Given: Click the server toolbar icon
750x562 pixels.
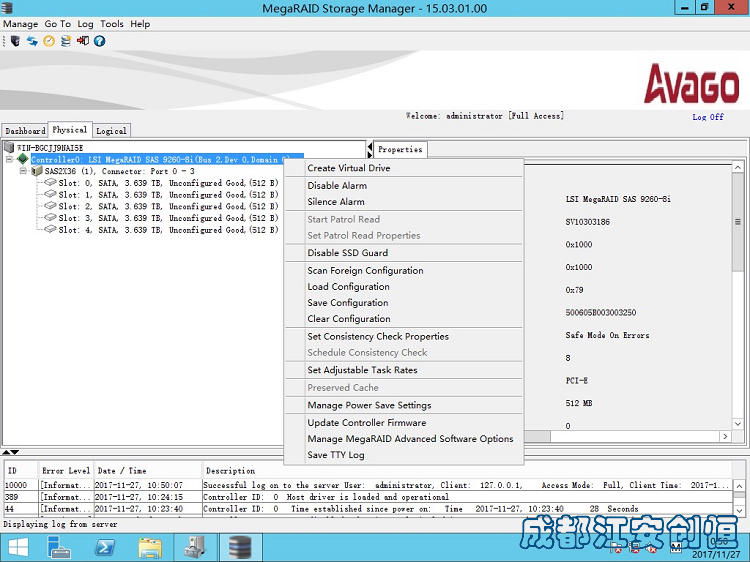Looking at the screenshot, I should [15, 41].
